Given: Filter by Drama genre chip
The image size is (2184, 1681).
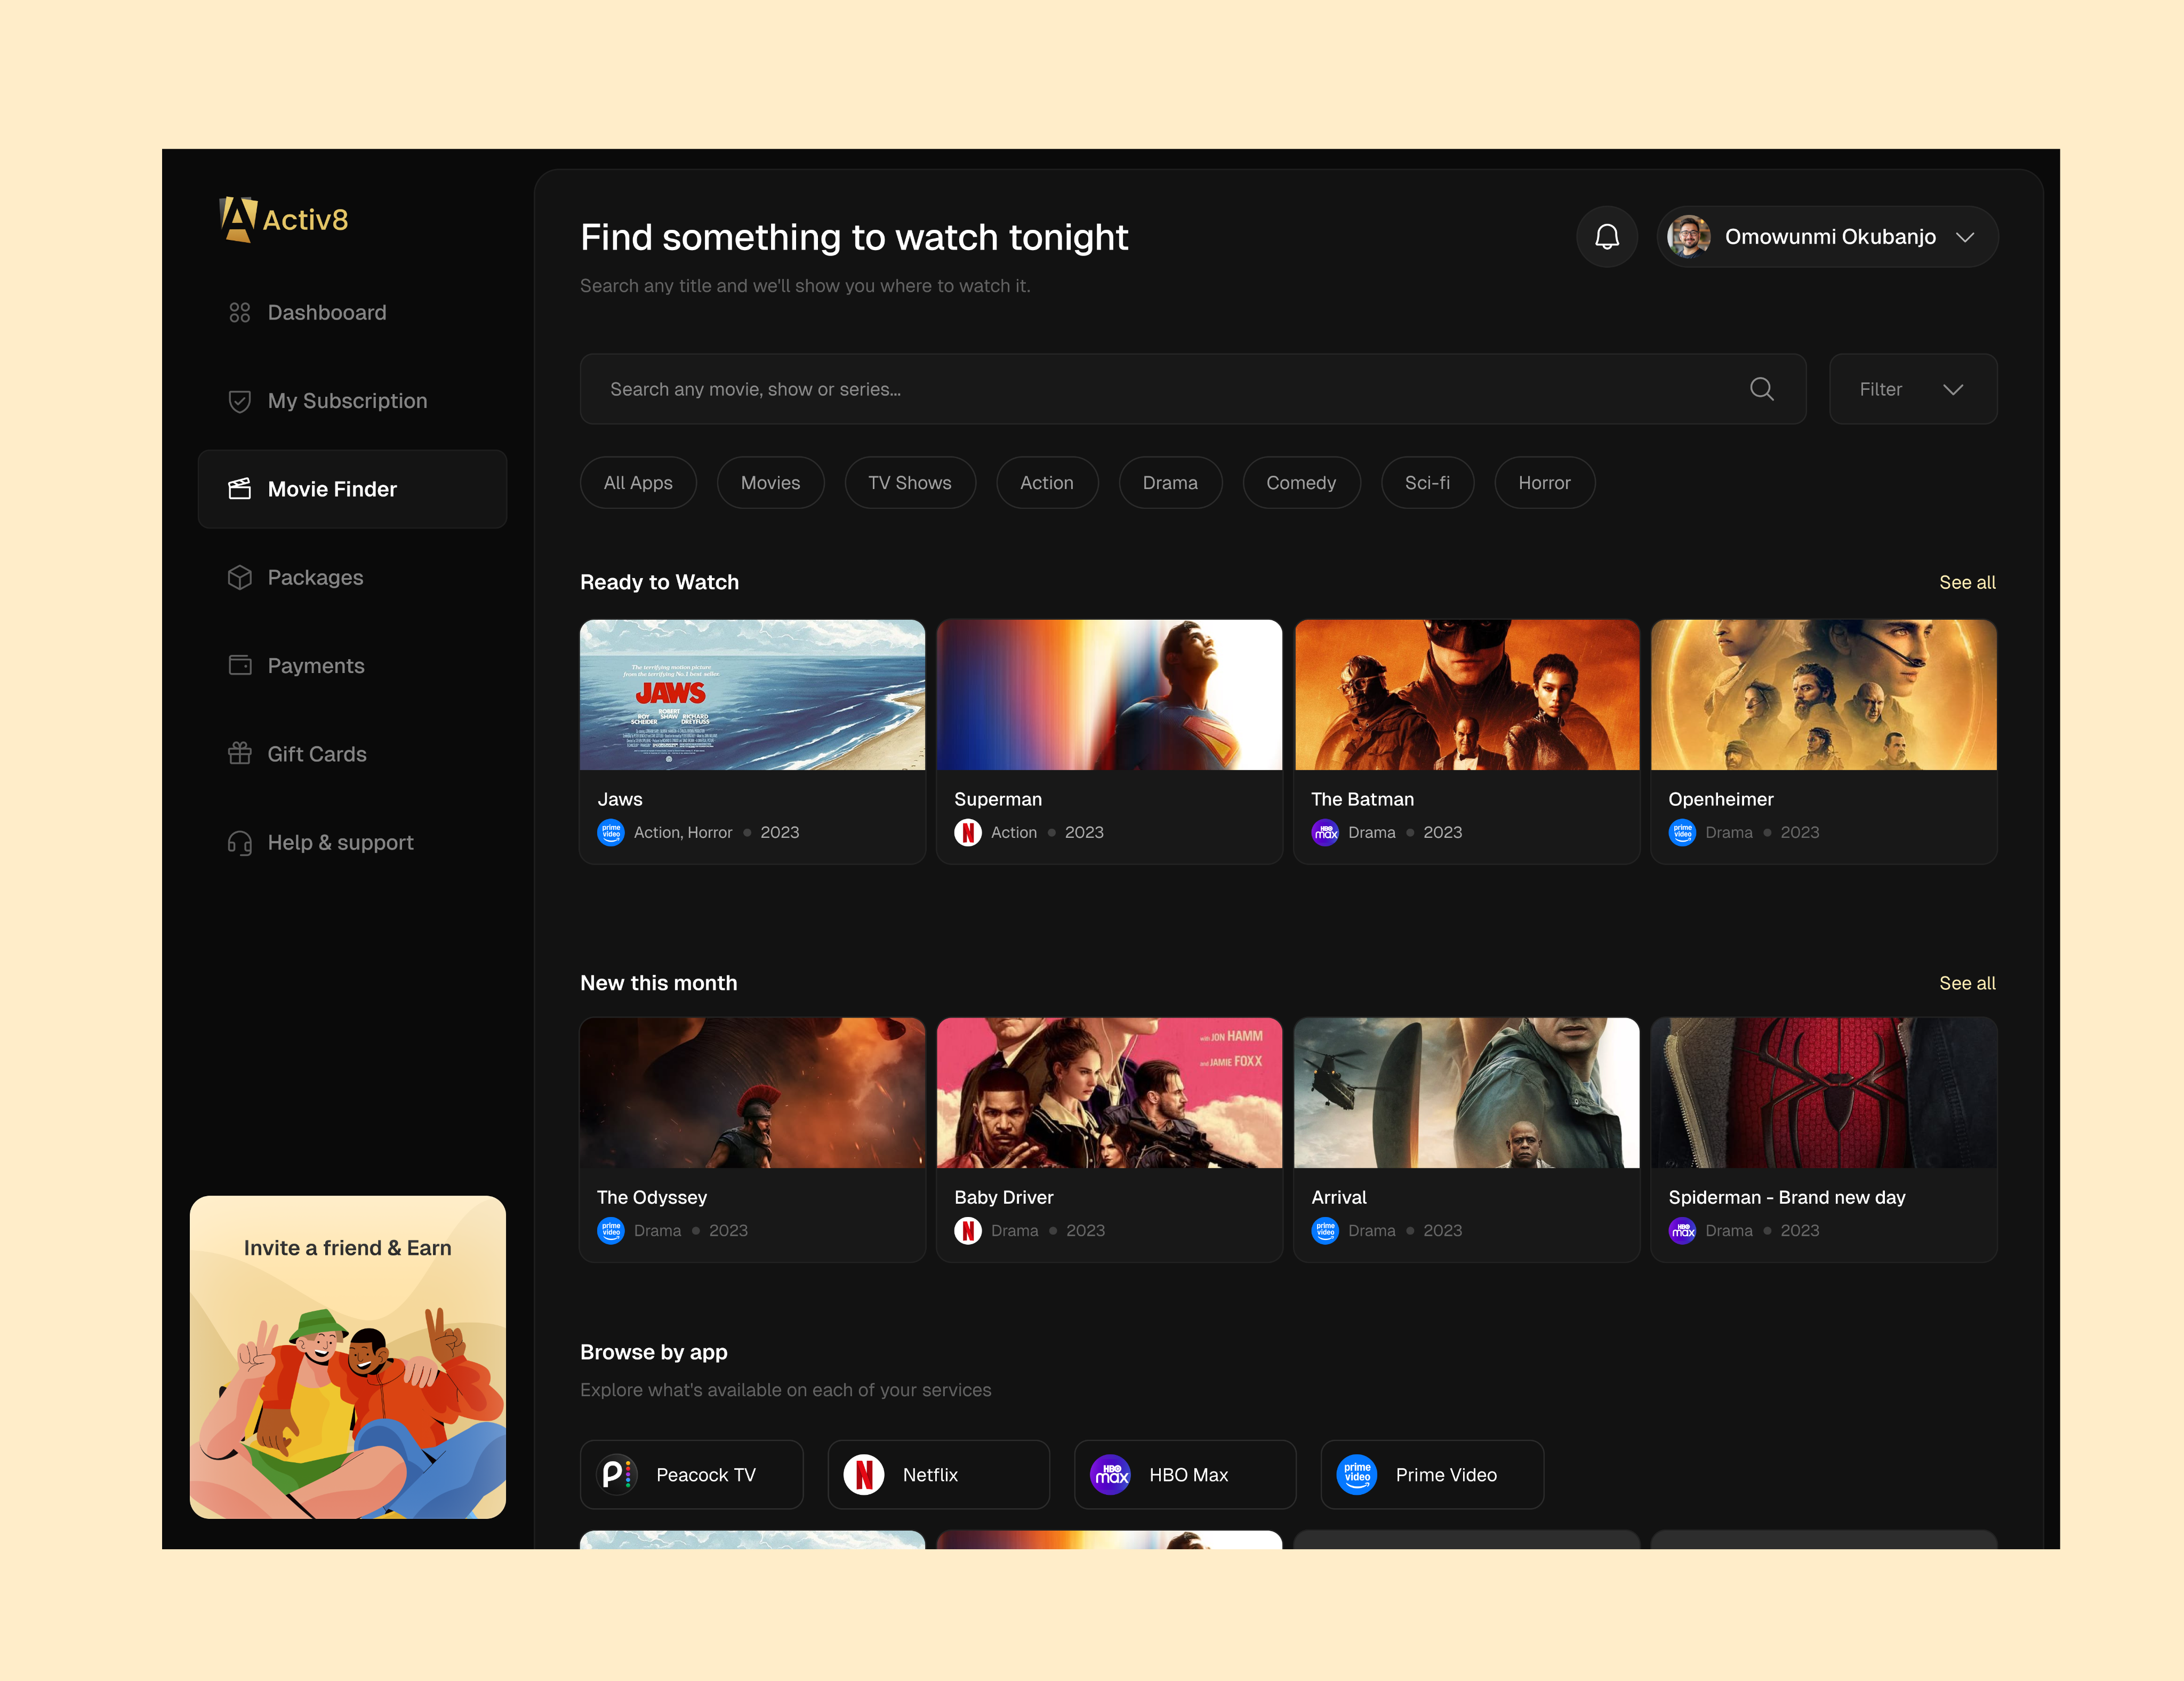Looking at the screenshot, I should point(1170,483).
